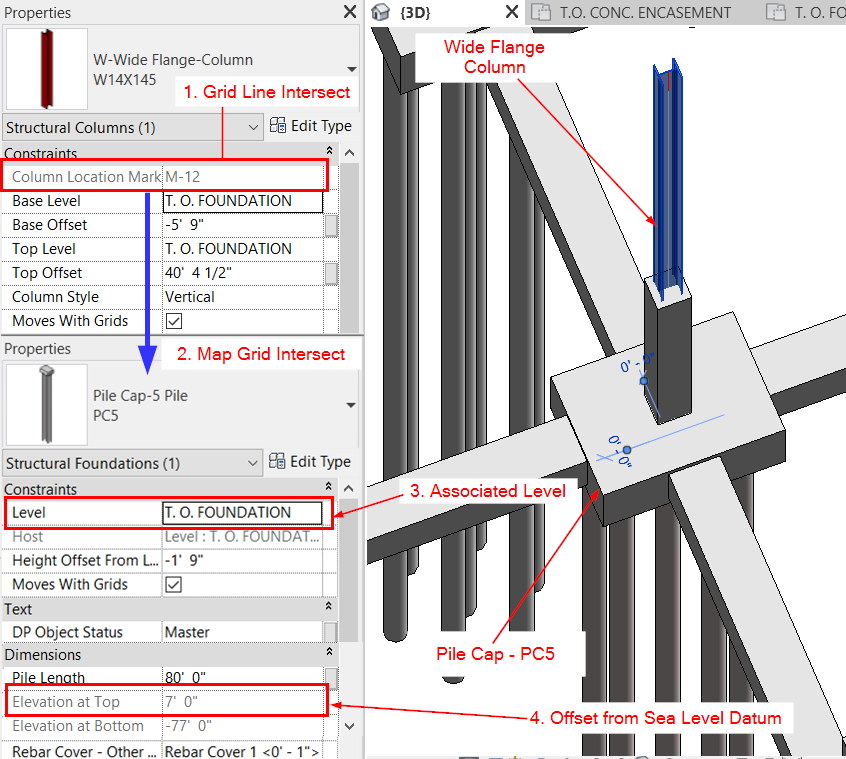846x759 pixels.
Task: Select the W-Wide Flange-Column preview thumbnail
Action: 46,68
